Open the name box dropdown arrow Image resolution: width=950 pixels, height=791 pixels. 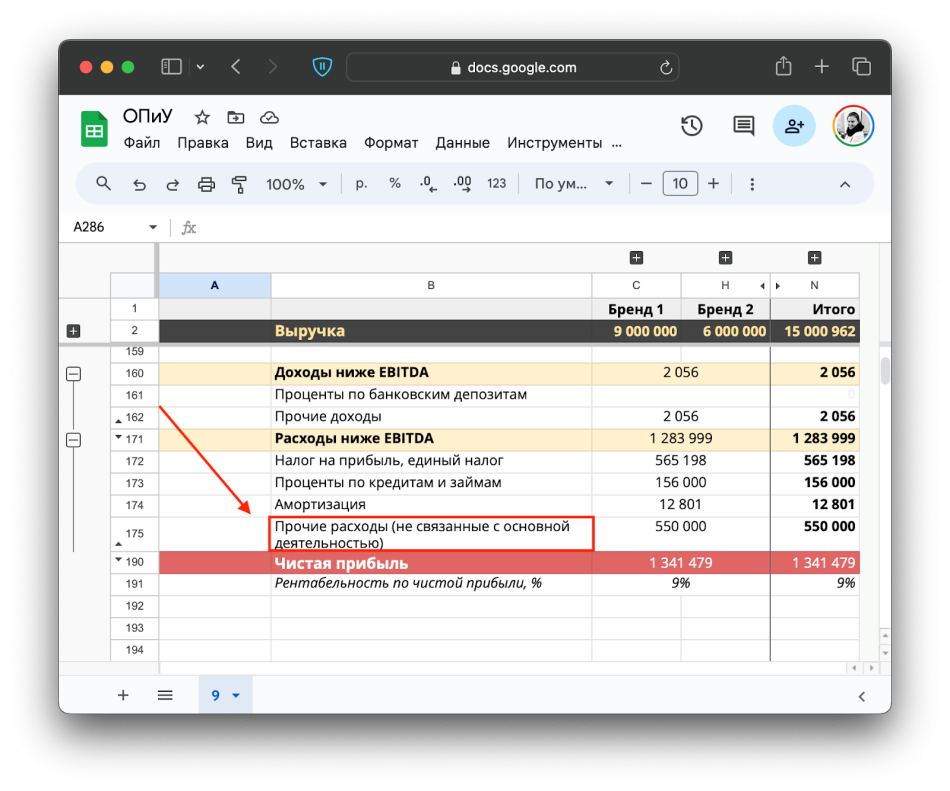coord(153,227)
